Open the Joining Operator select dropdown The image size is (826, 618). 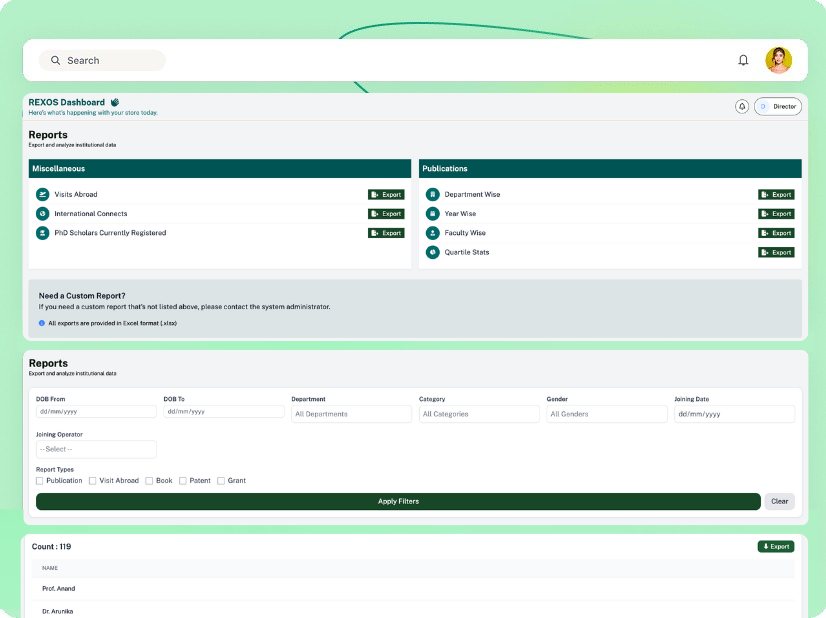pyautogui.click(x=96, y=449)
